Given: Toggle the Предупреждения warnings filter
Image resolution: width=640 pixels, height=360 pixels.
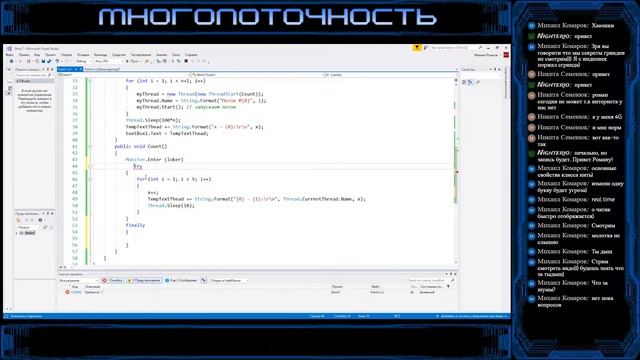Looking at the screenshot, I should [x=144, y=281].
